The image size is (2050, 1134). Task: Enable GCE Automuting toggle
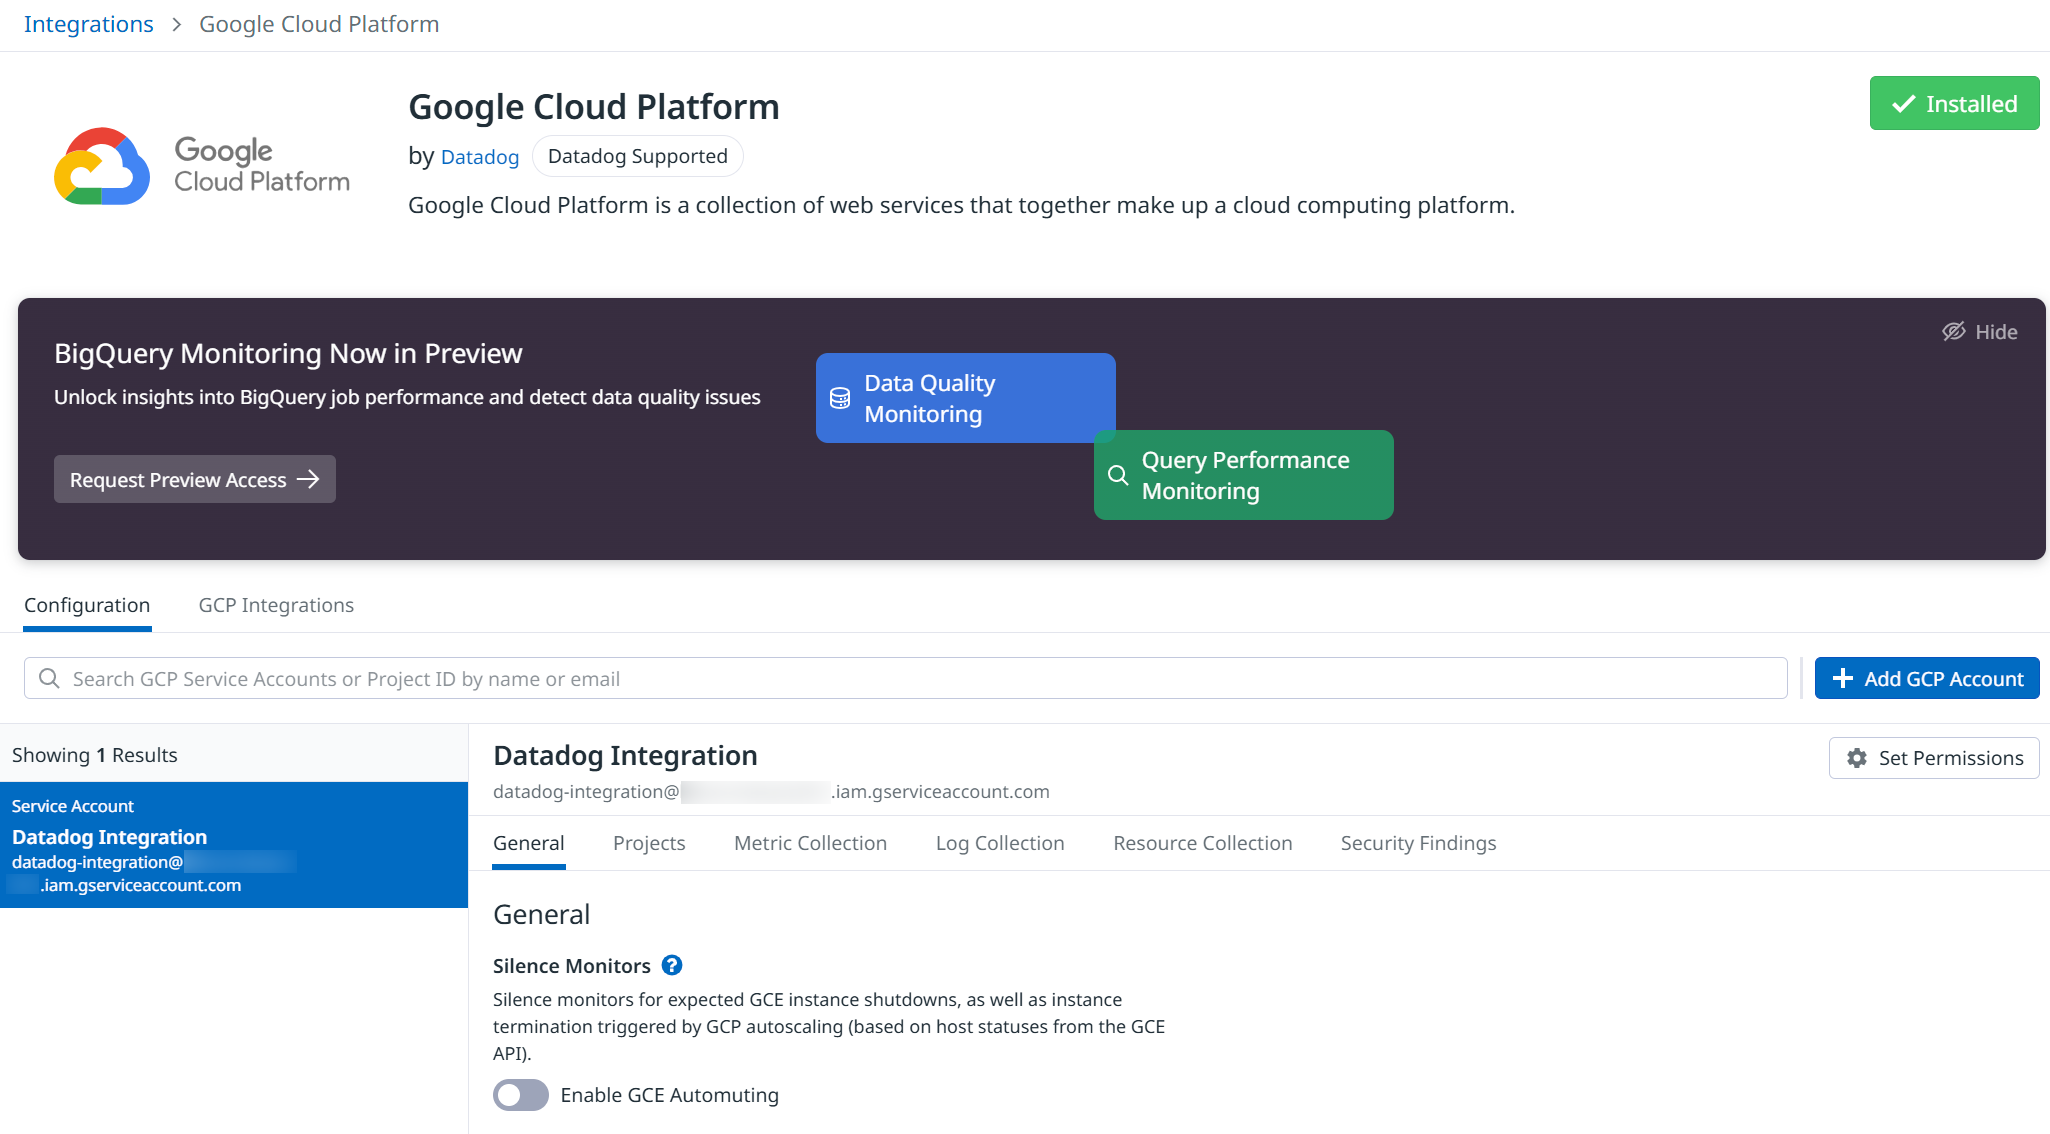(x=520, y=1095)
